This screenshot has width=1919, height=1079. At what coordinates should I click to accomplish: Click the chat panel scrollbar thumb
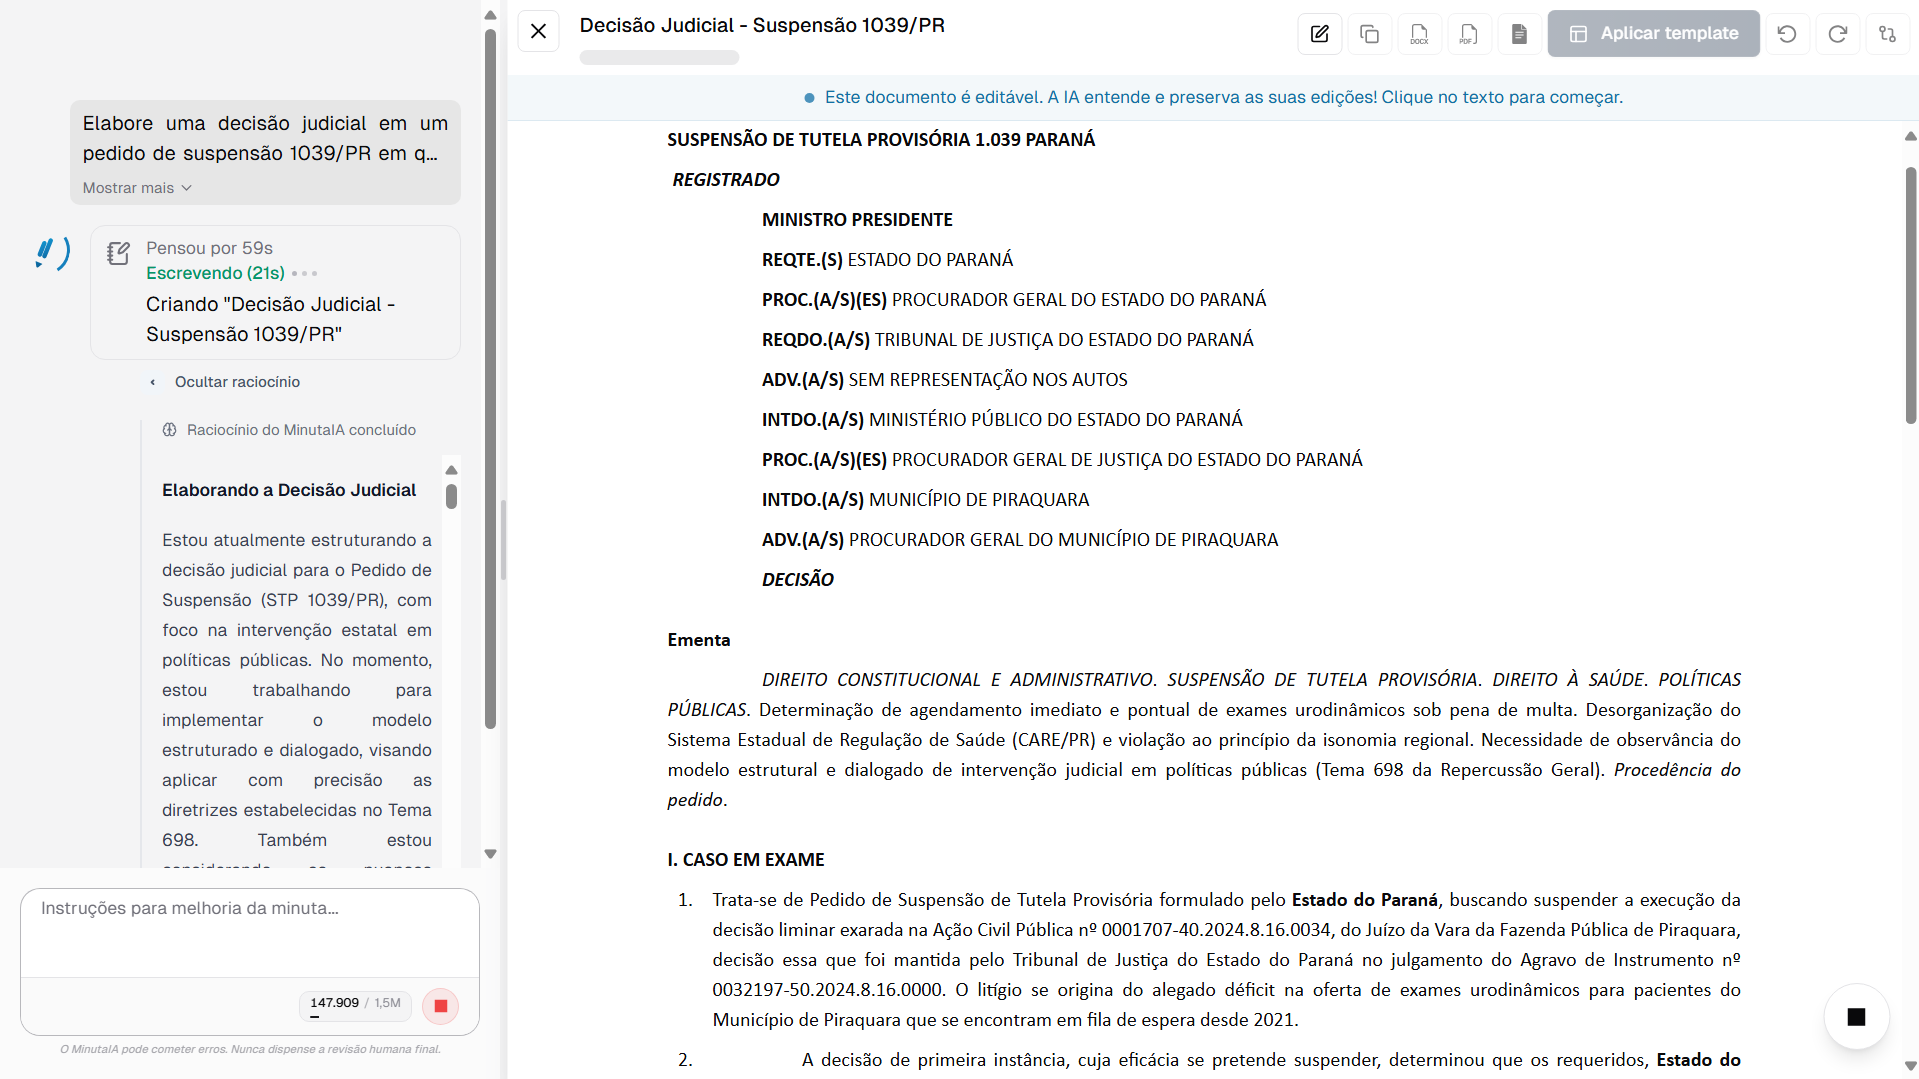coord(490,379)
